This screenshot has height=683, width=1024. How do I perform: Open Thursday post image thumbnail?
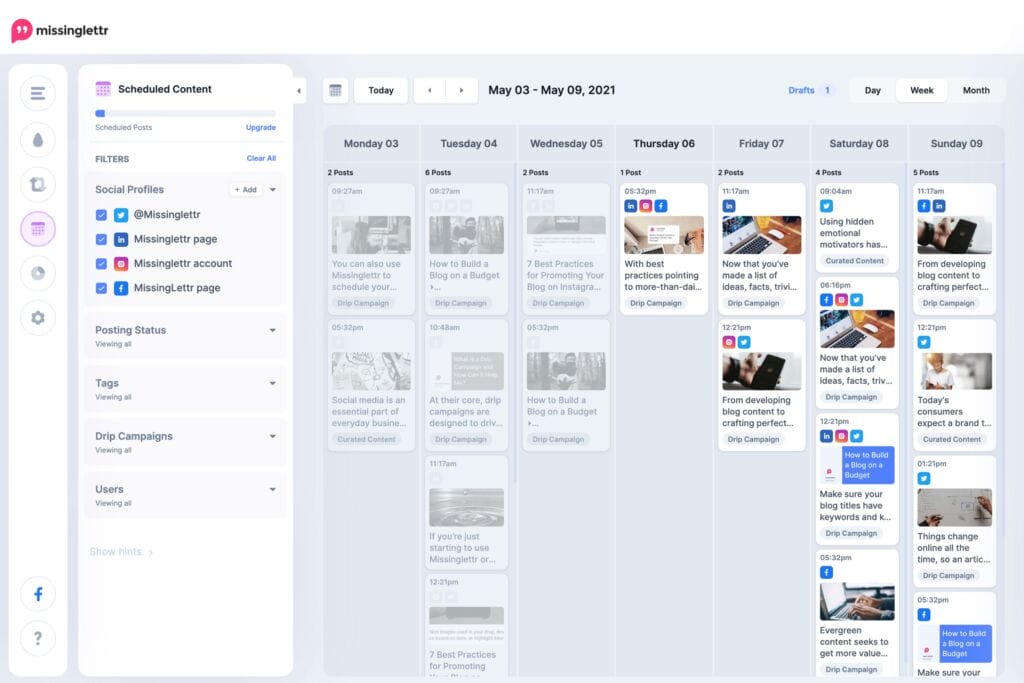[x=664, y=234]
